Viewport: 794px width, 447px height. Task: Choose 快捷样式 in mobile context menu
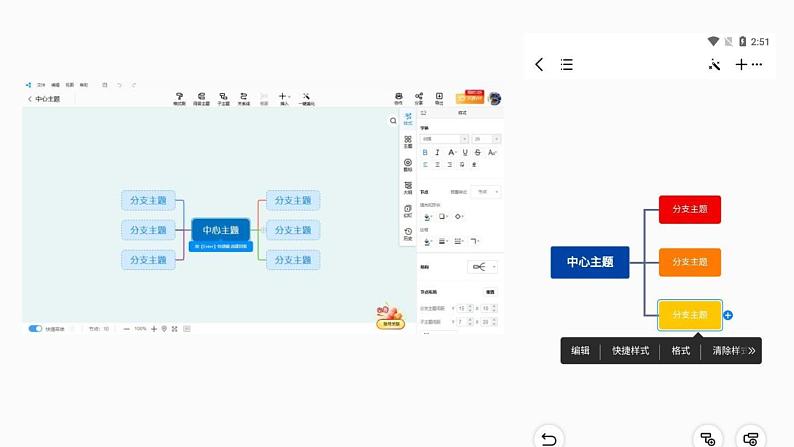pos(630,350)
